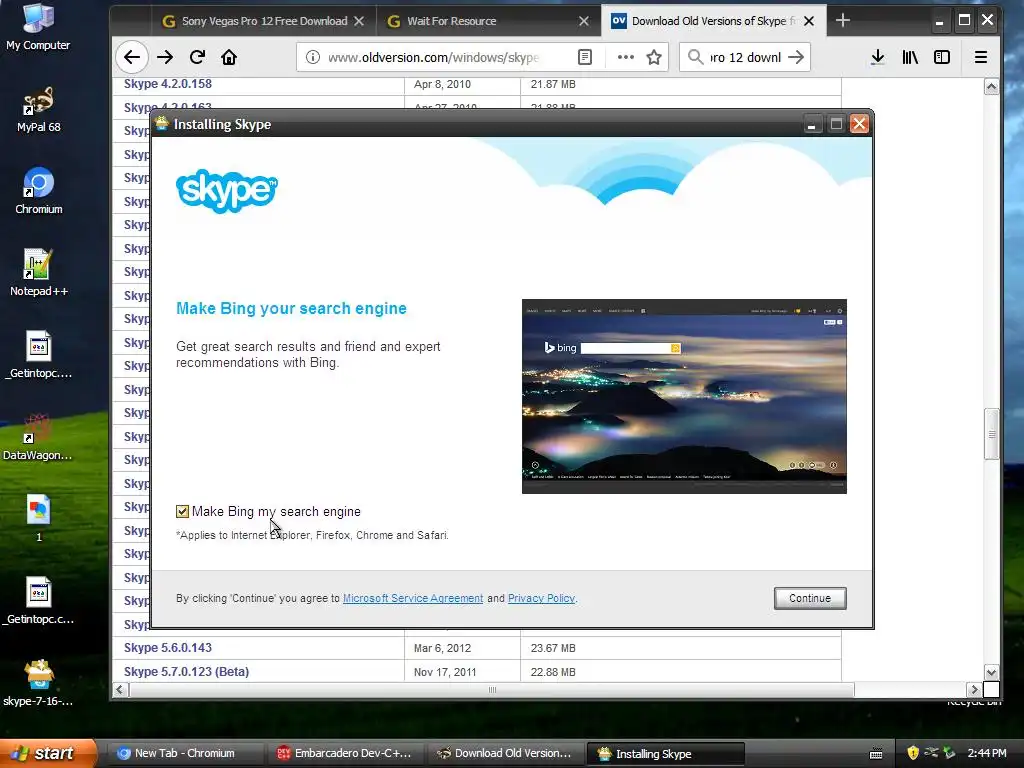Open site information icon in address bar
Image resolution: width=1024 pixels, height=768 pixels.
[313, 57]
